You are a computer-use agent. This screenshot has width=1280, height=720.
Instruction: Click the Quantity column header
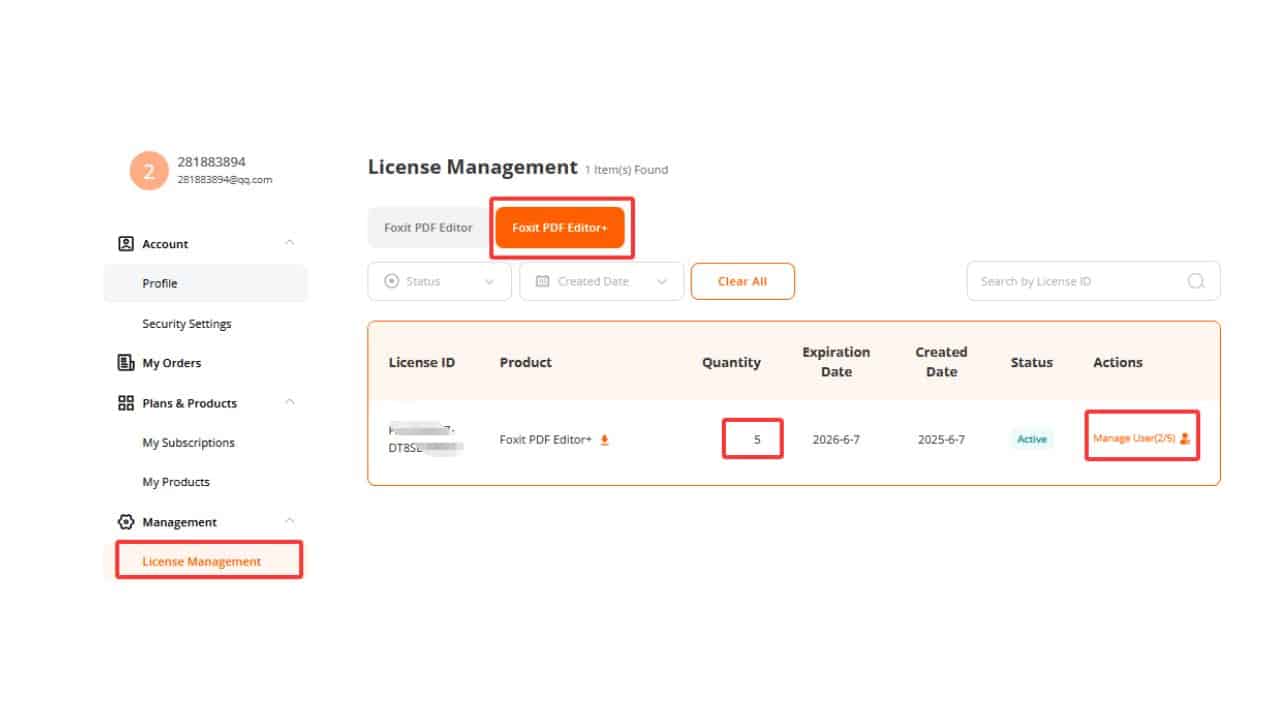pos(731,362)
